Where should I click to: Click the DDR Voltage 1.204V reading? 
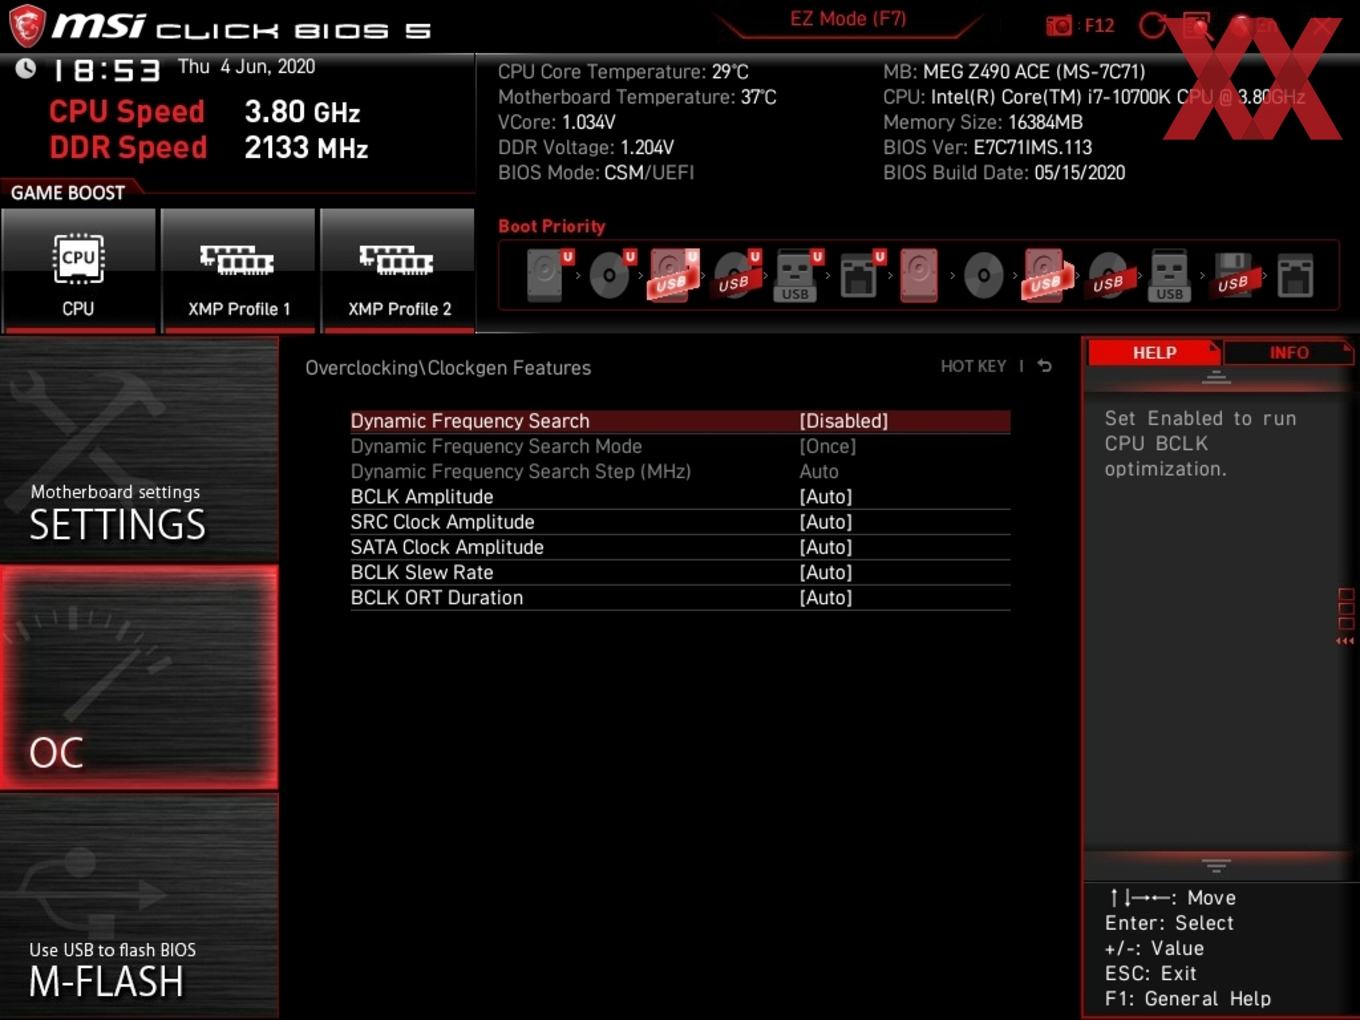coord(586,147)
